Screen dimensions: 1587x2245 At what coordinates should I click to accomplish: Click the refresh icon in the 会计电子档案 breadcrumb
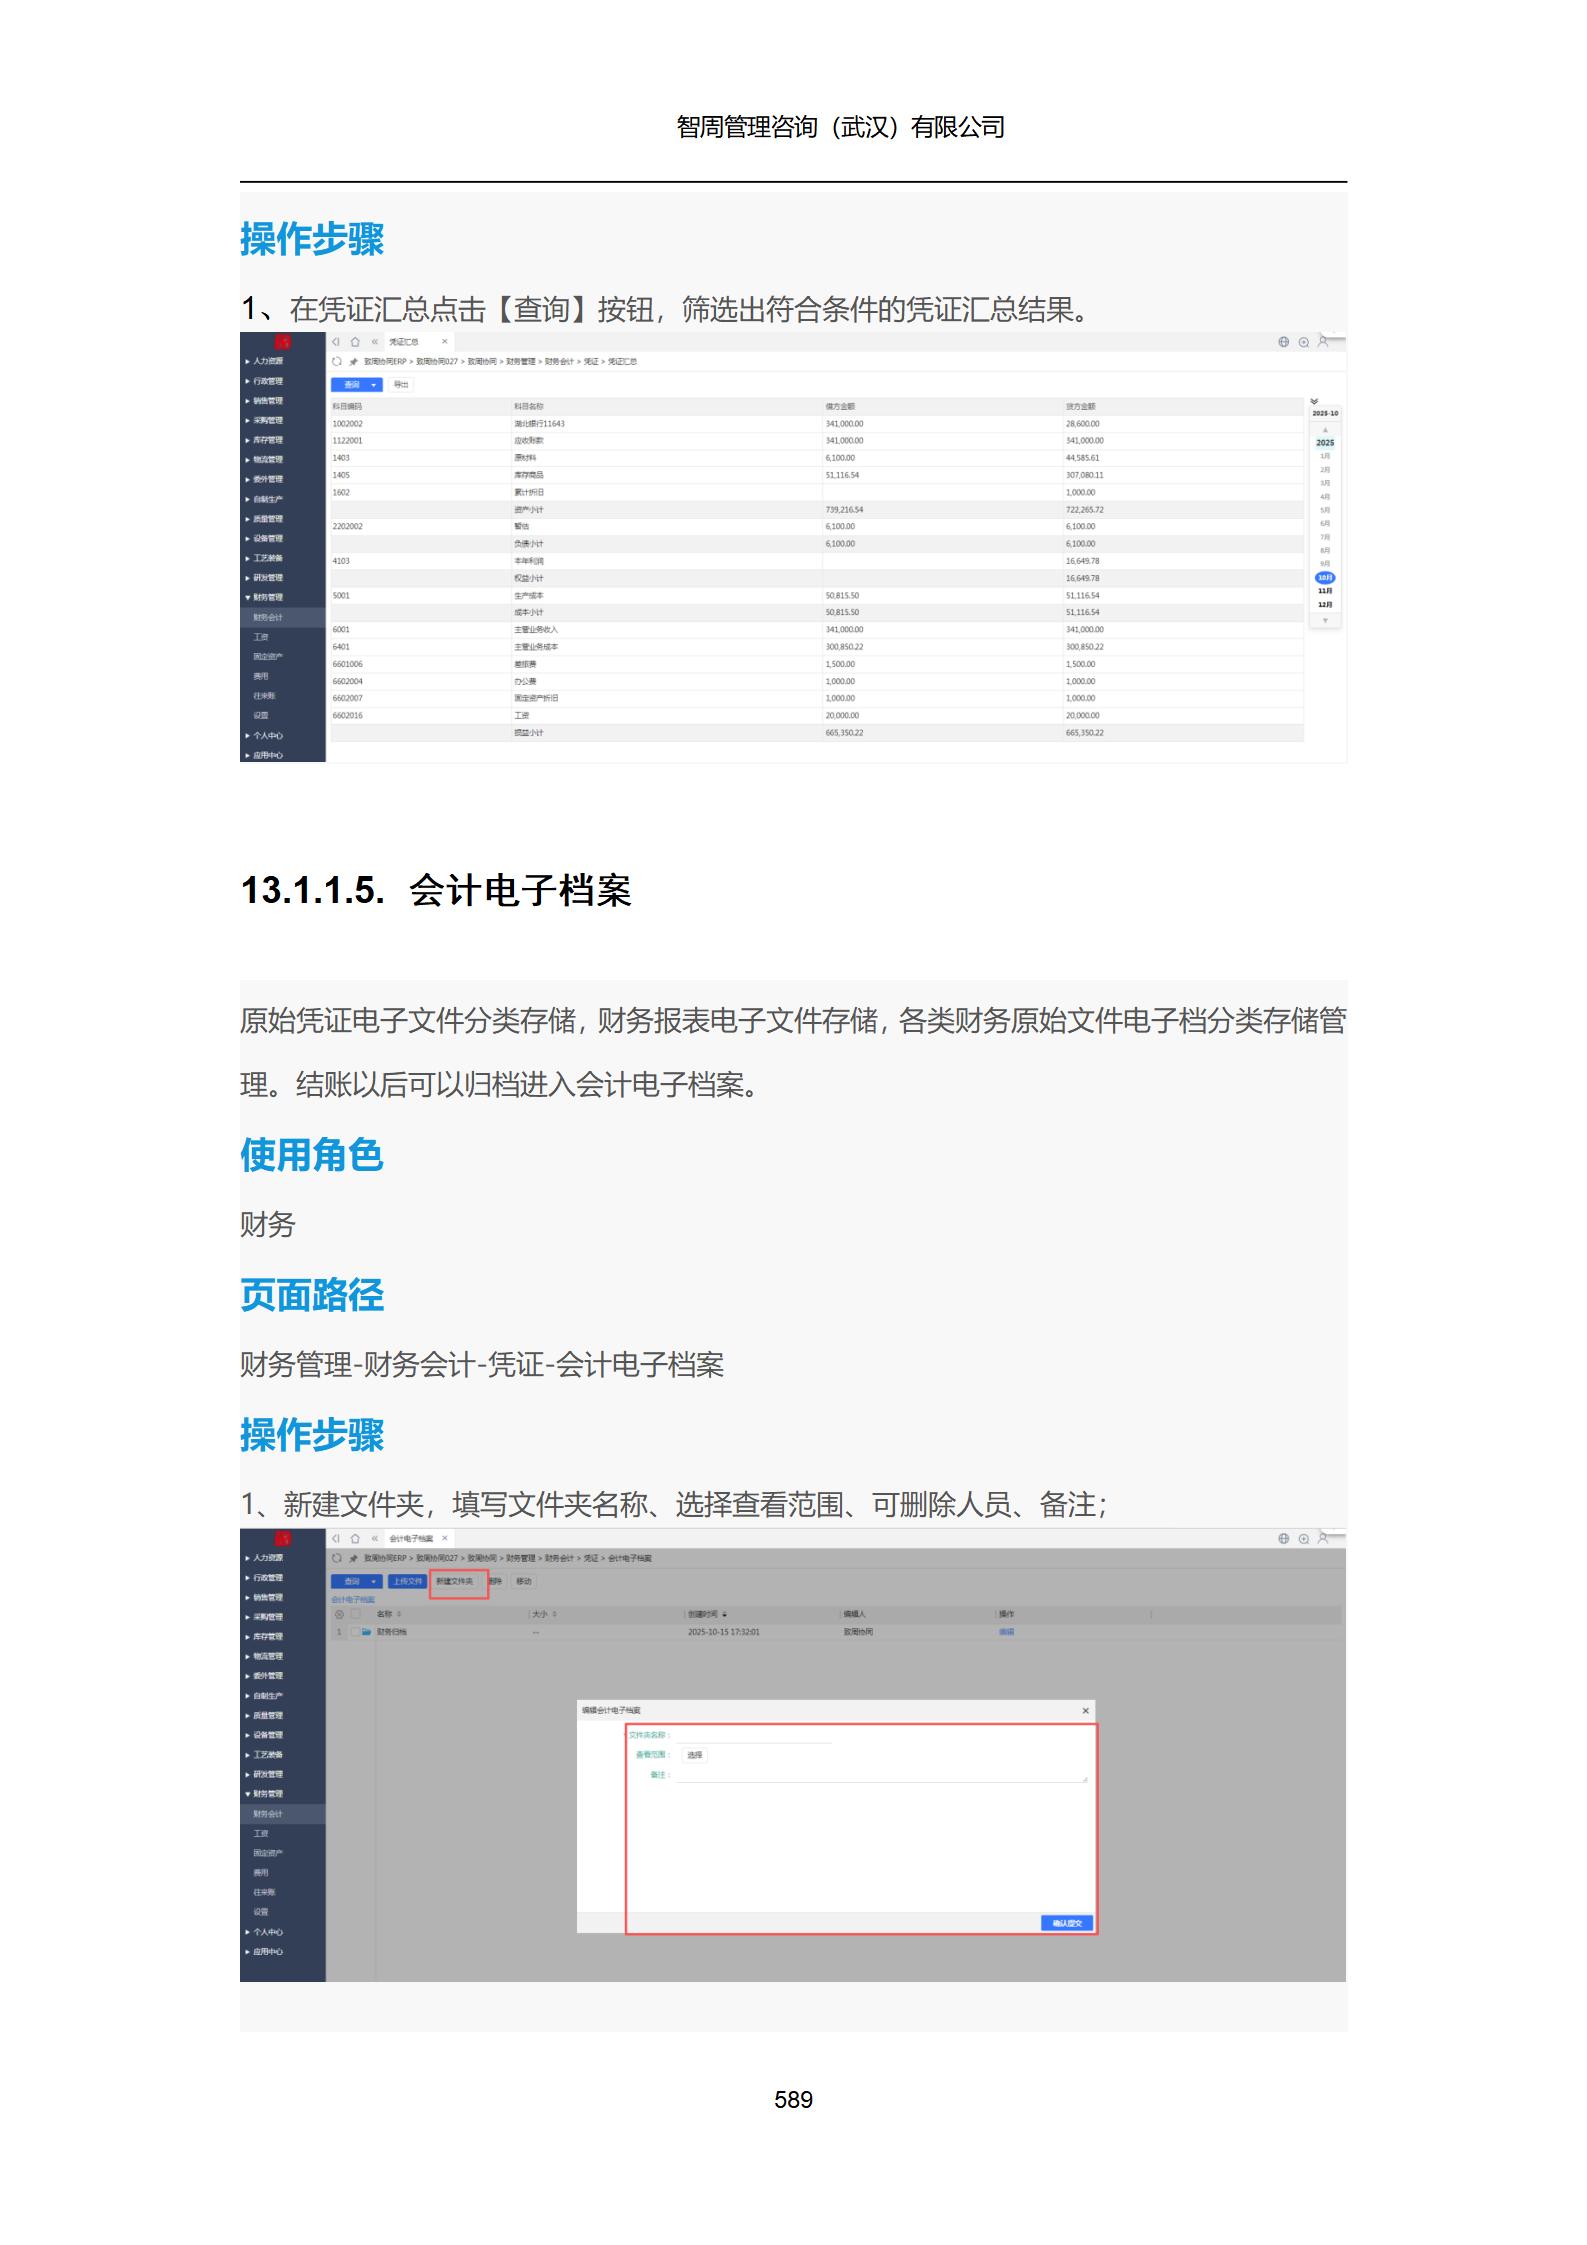[337, 1558]
